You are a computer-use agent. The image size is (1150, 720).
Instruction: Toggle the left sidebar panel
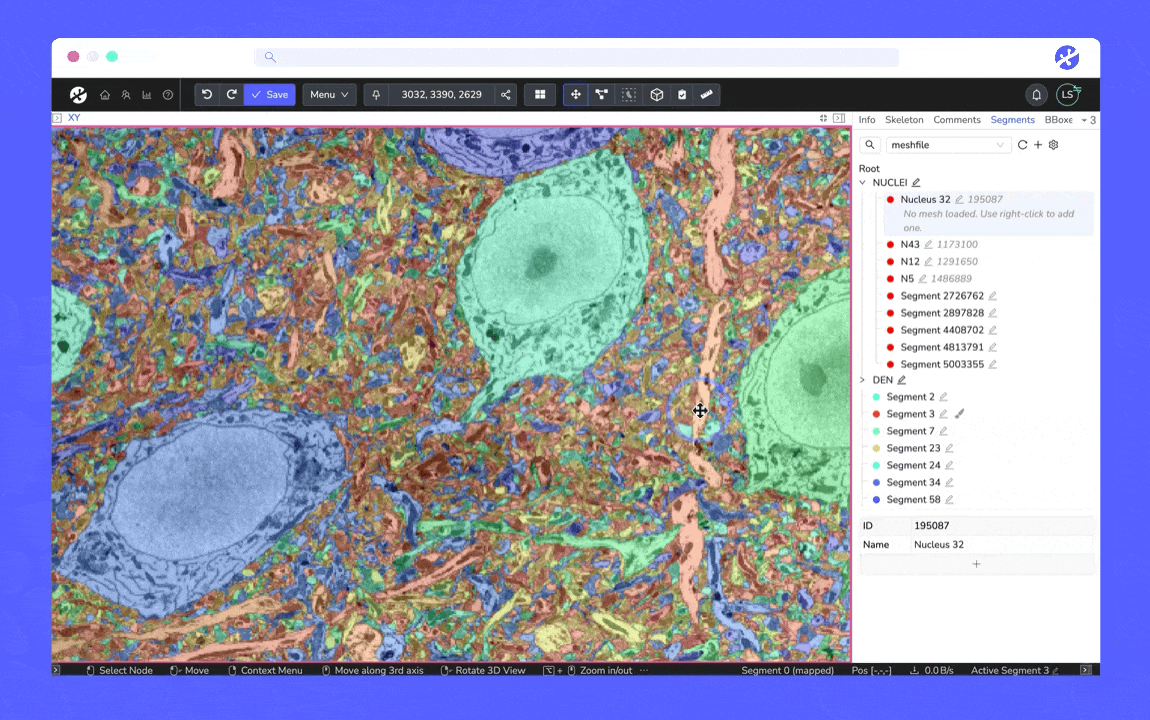(x=57, y=118)
